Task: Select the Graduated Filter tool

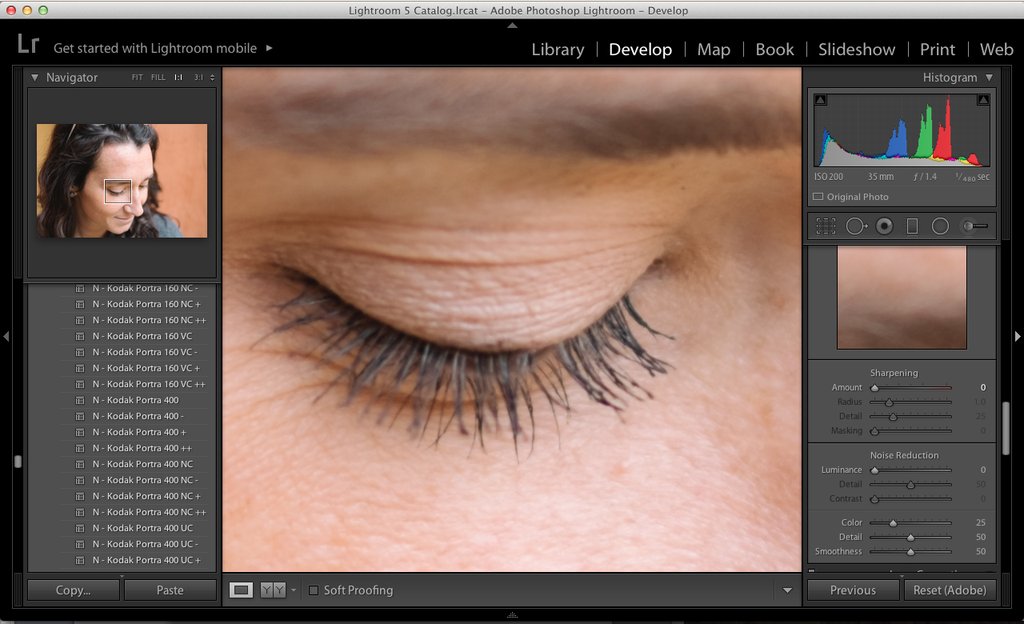Action: pyautogui.click(x=912, y=226)
